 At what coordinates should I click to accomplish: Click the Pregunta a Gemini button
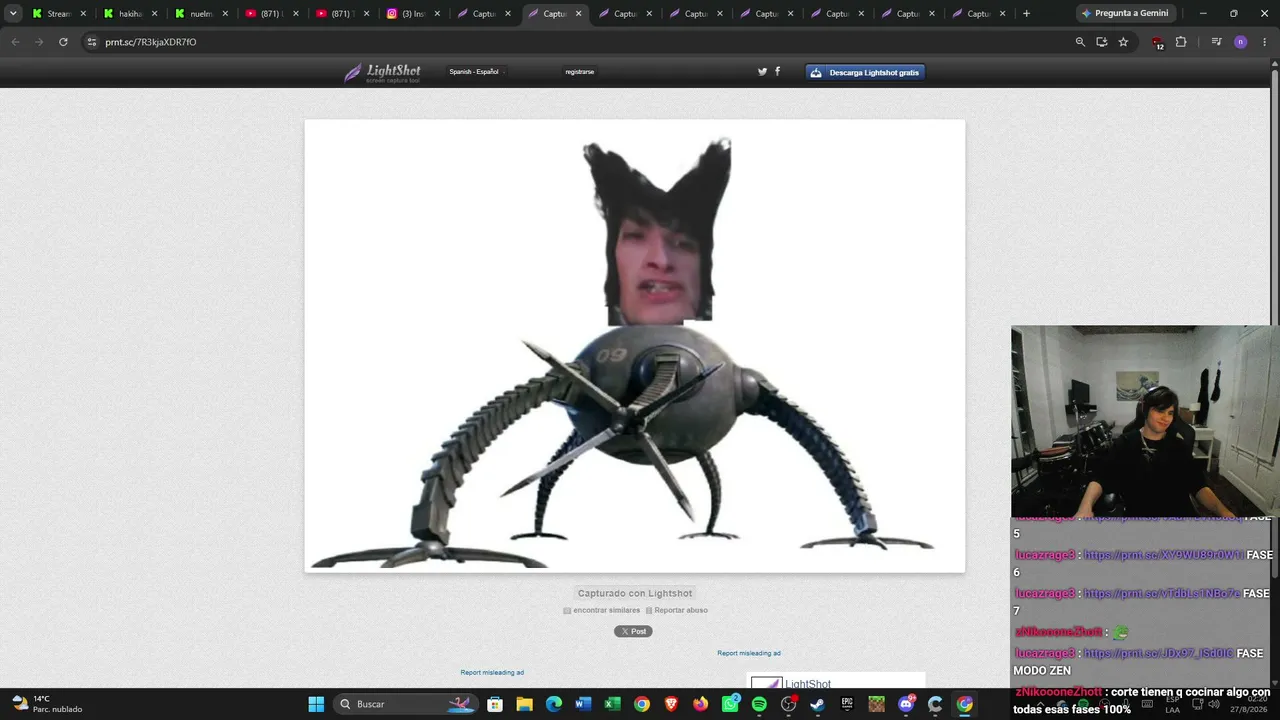coord(1124,14)
